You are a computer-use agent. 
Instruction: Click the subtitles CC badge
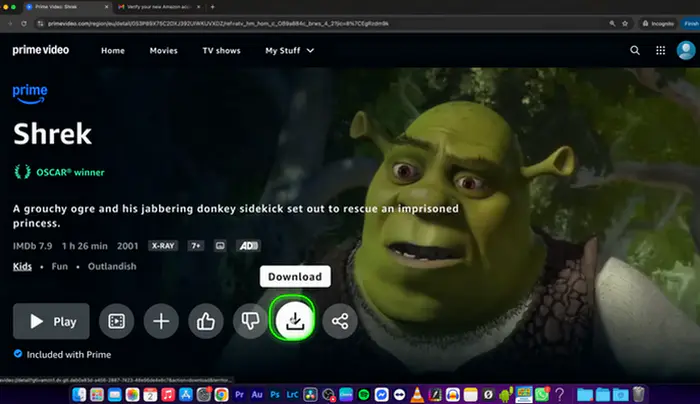tap(220, 246)
